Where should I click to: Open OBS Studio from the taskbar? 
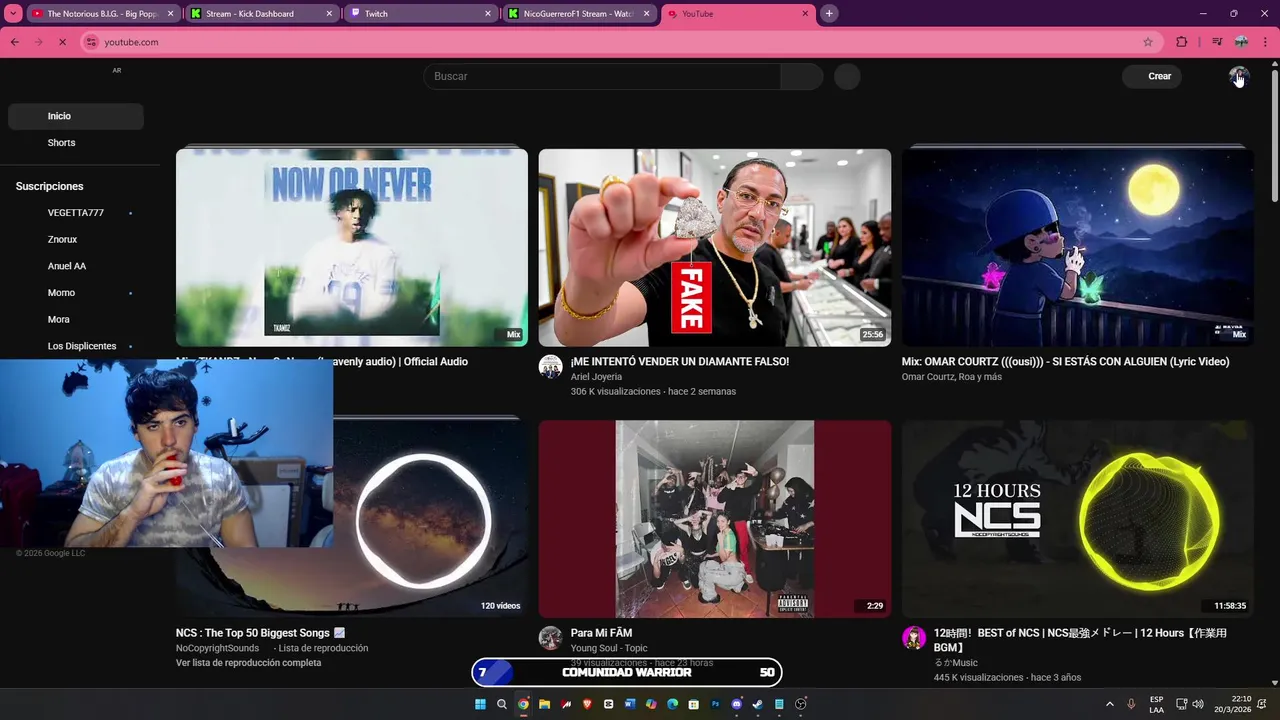pos(800,704)
